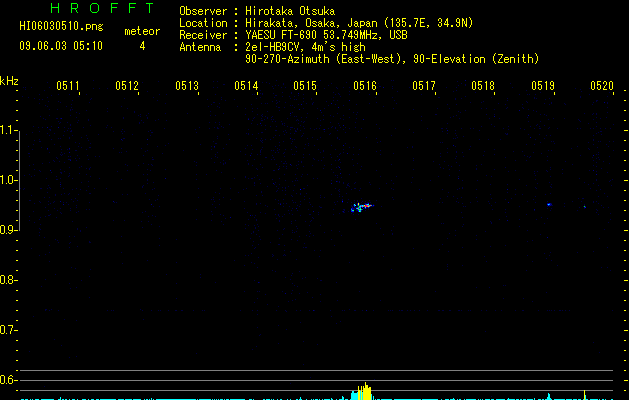This screenshot has height=400, width=629.
Task: Click the 1.0 kHz axis label
Action: click(x=8, y=180)
